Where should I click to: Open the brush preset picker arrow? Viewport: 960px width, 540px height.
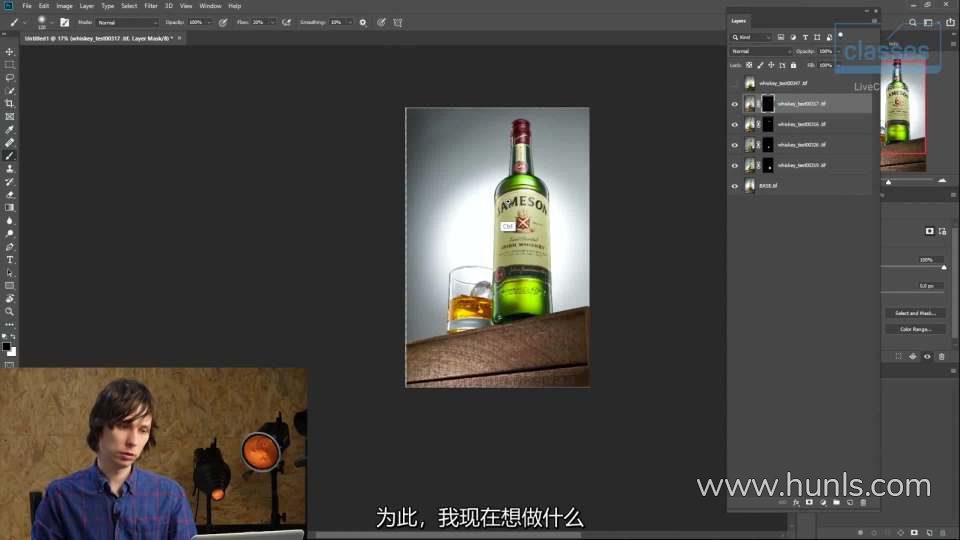(x=51, y=22)
